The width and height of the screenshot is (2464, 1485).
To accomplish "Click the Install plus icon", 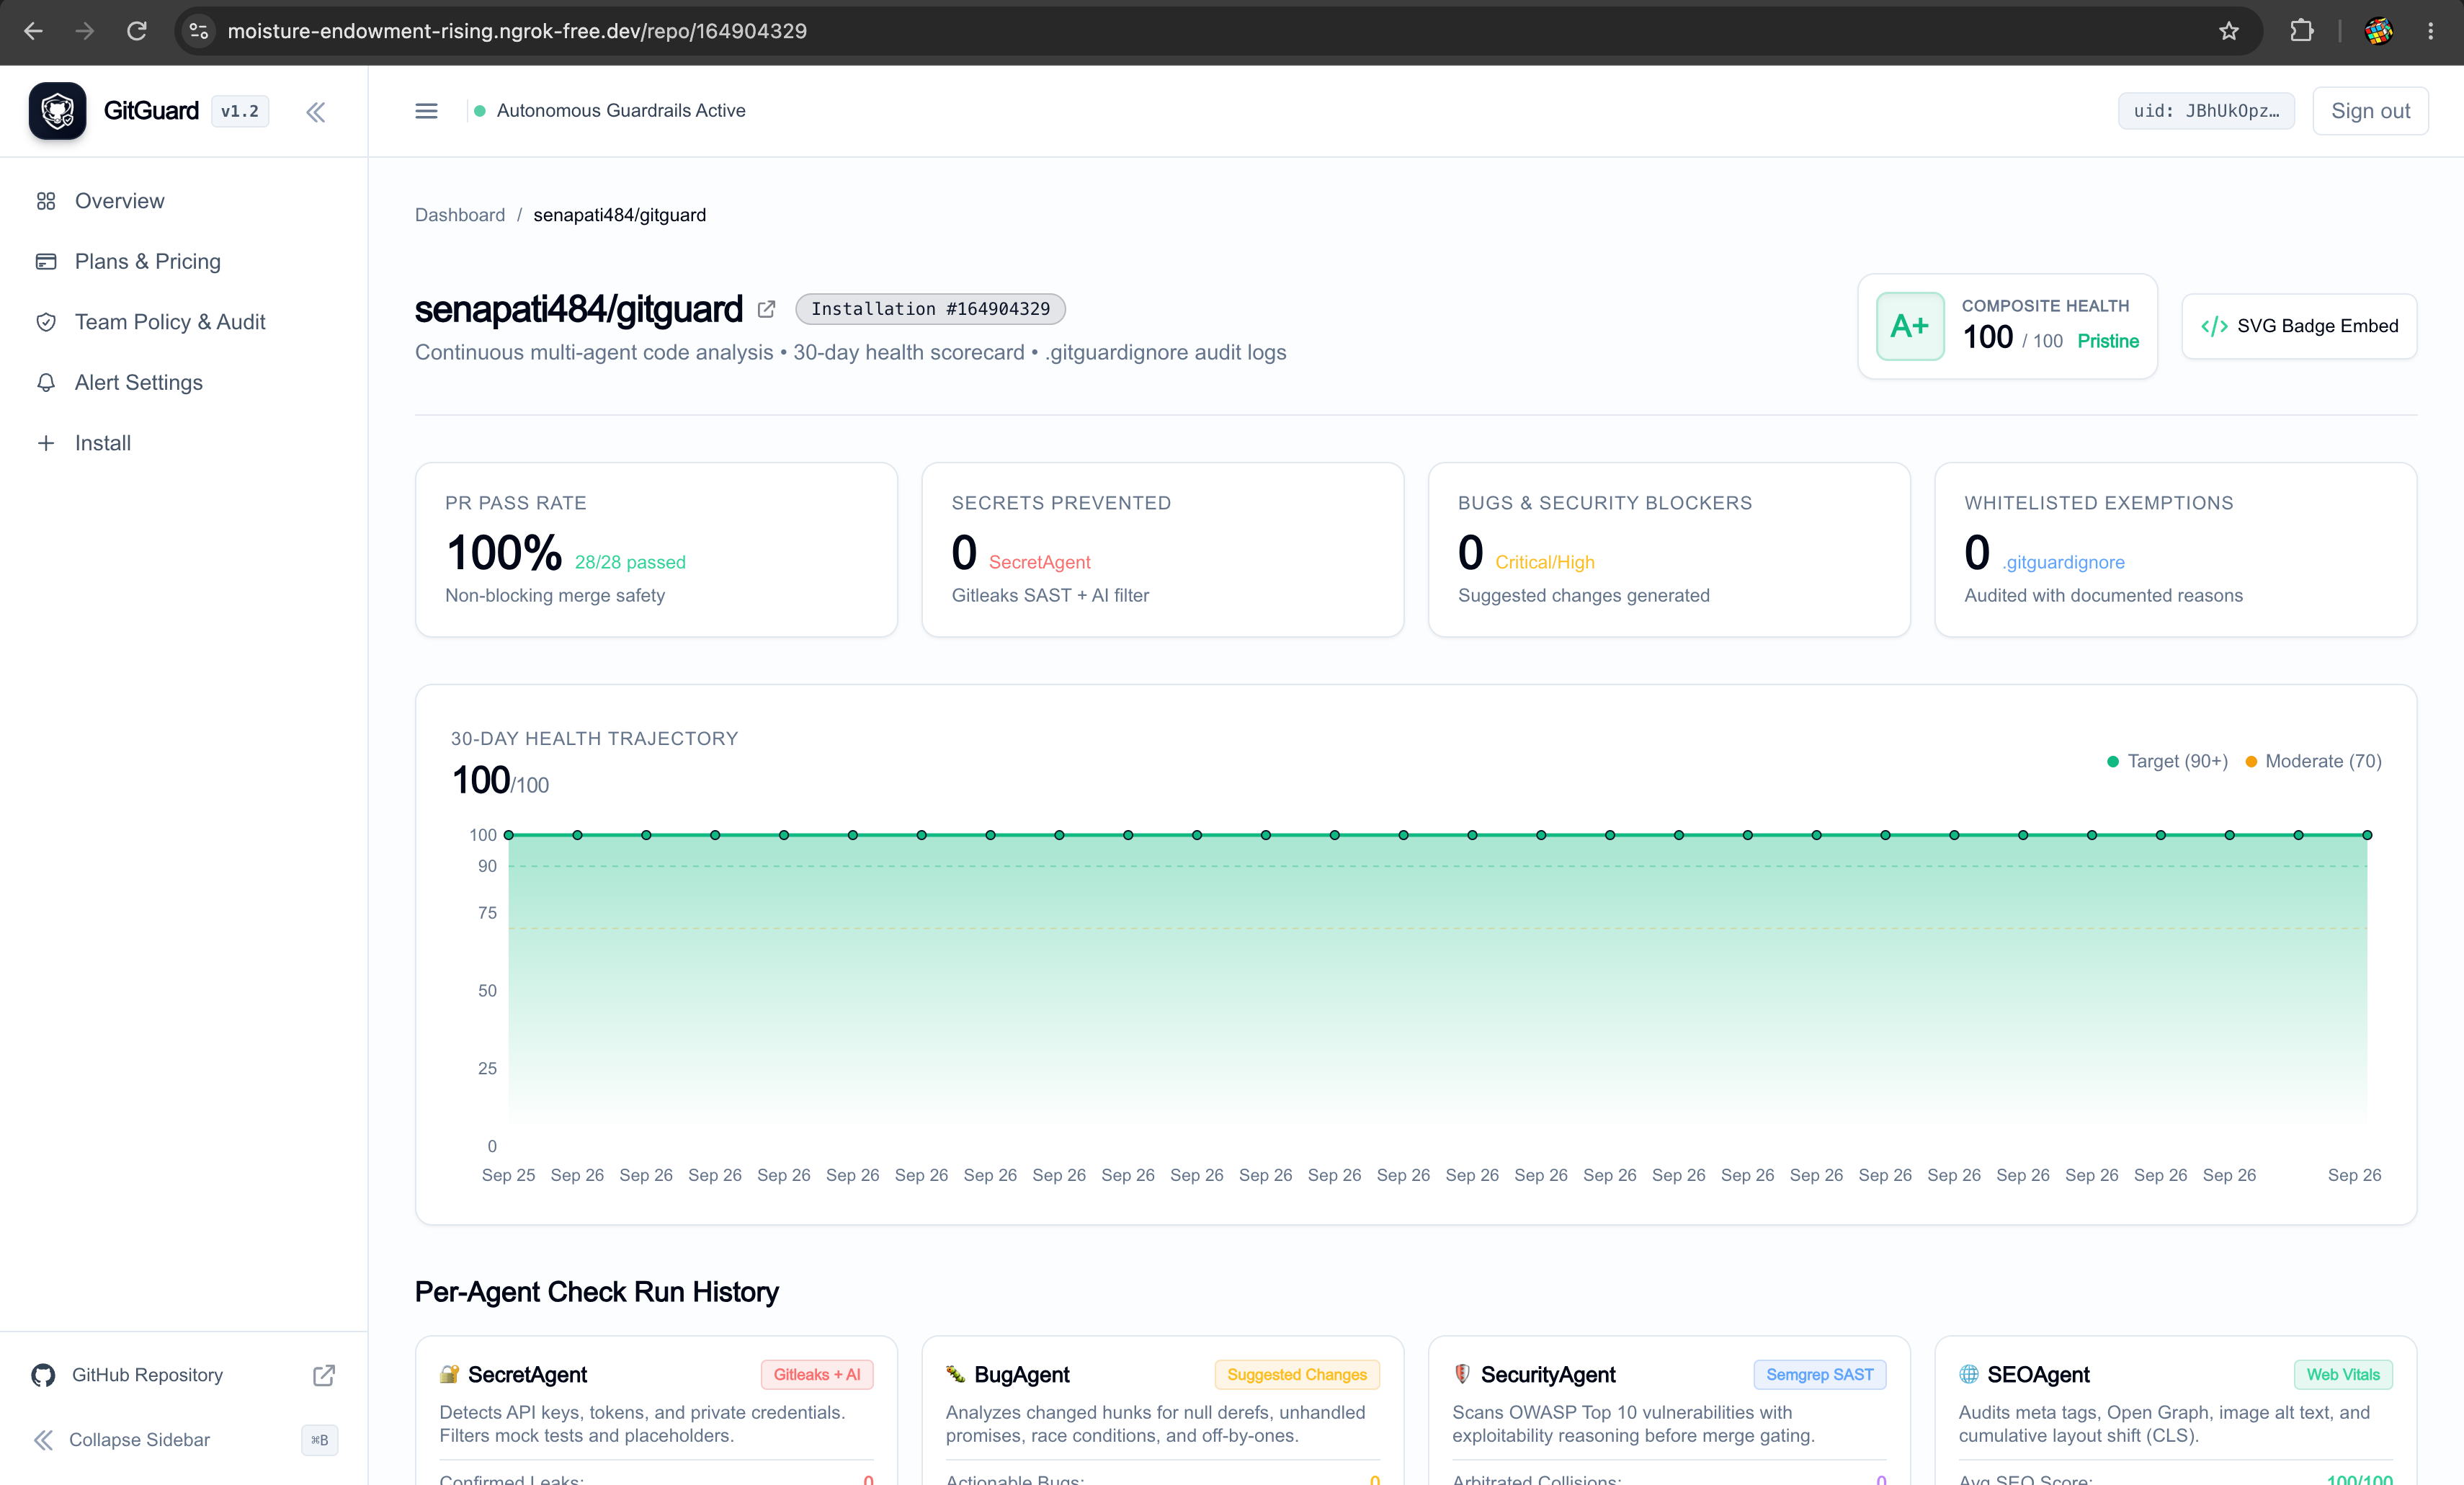I will pos(46,443).
